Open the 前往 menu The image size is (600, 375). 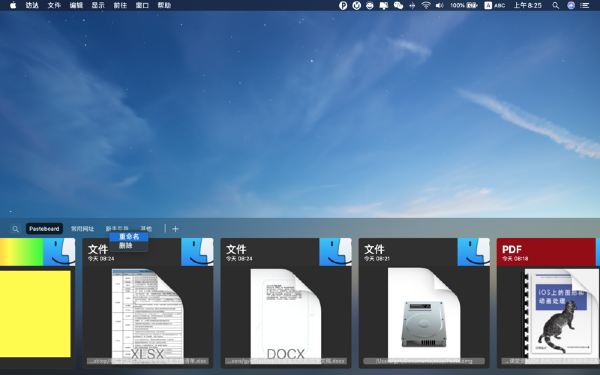tap(120, 5)
